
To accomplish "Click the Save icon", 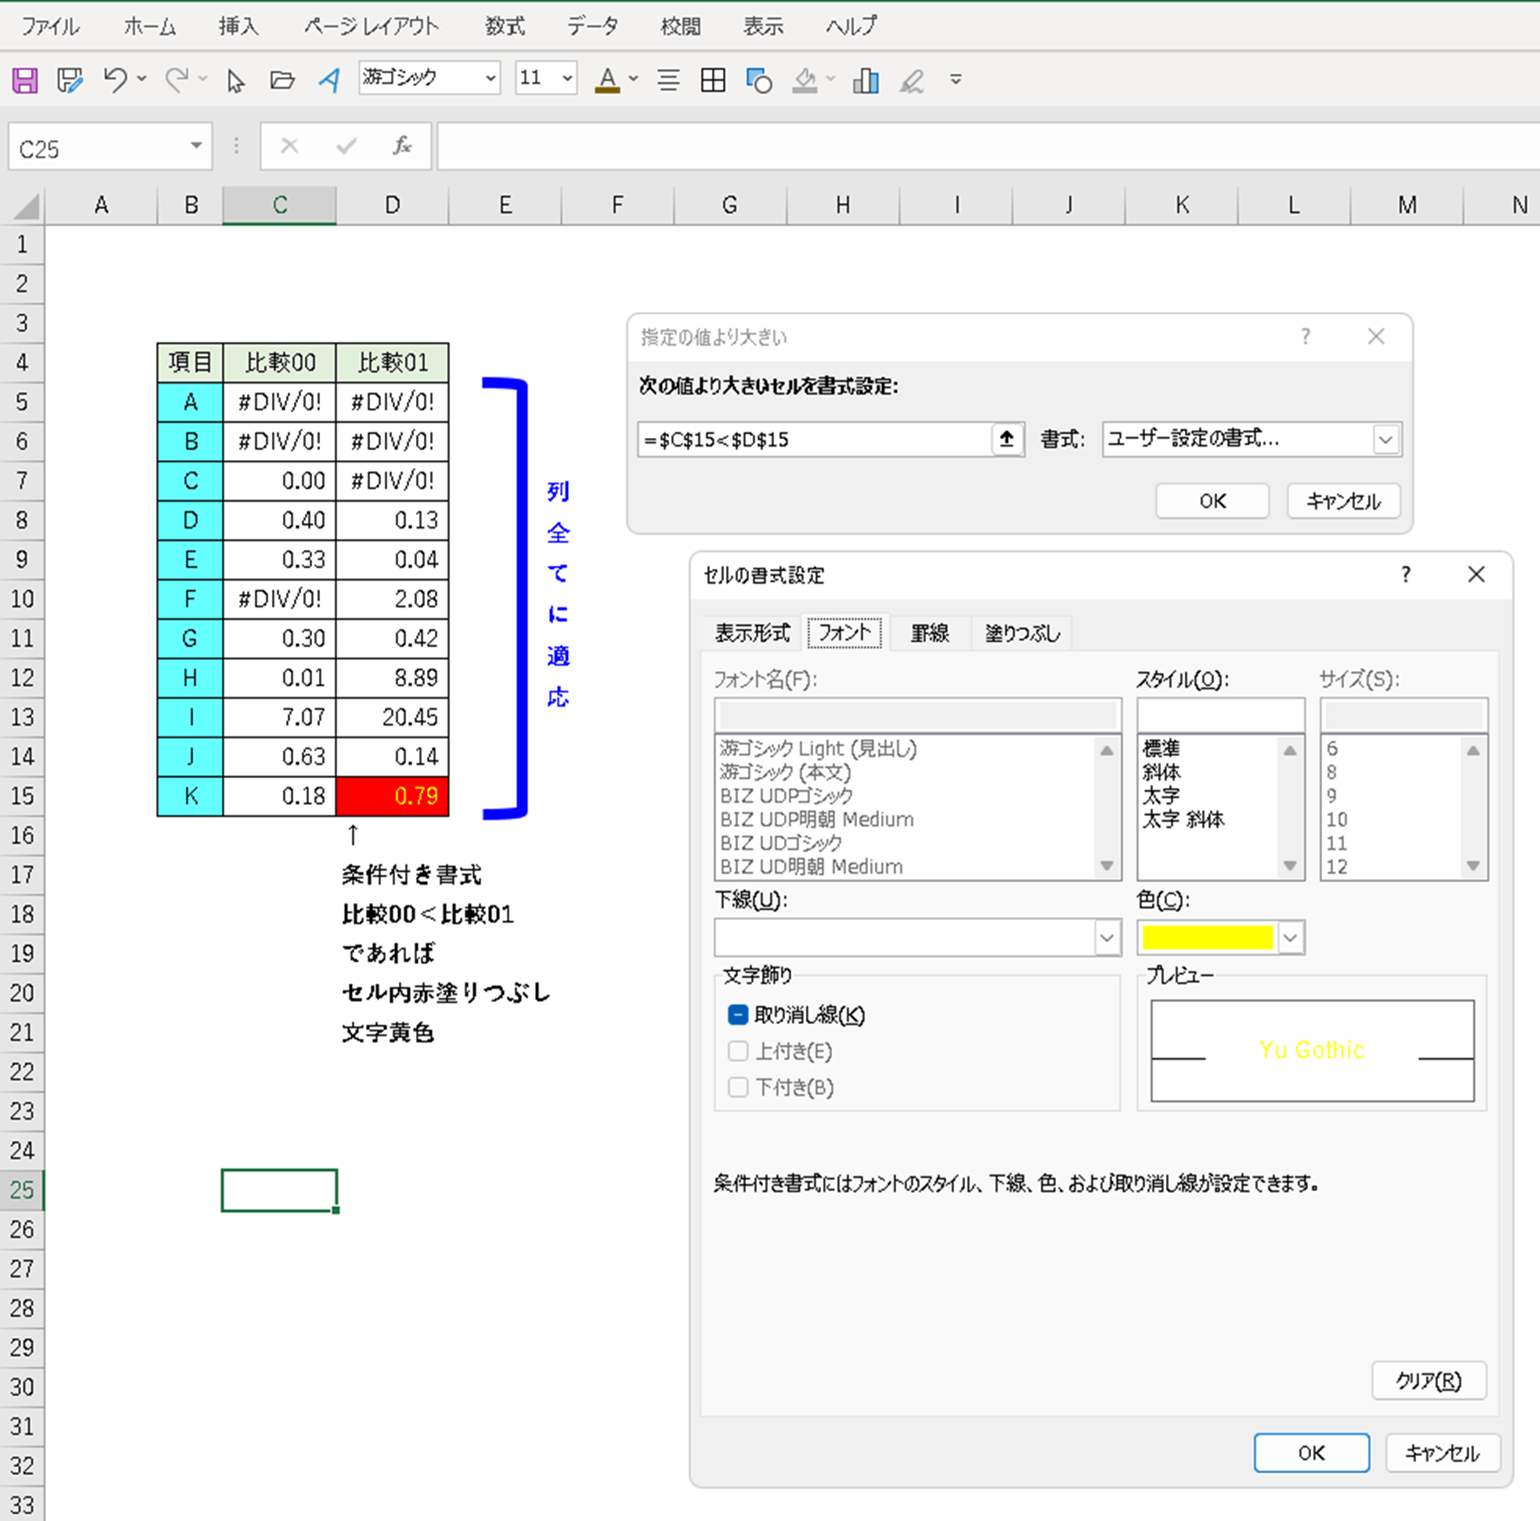I will [x=23, y=80].
